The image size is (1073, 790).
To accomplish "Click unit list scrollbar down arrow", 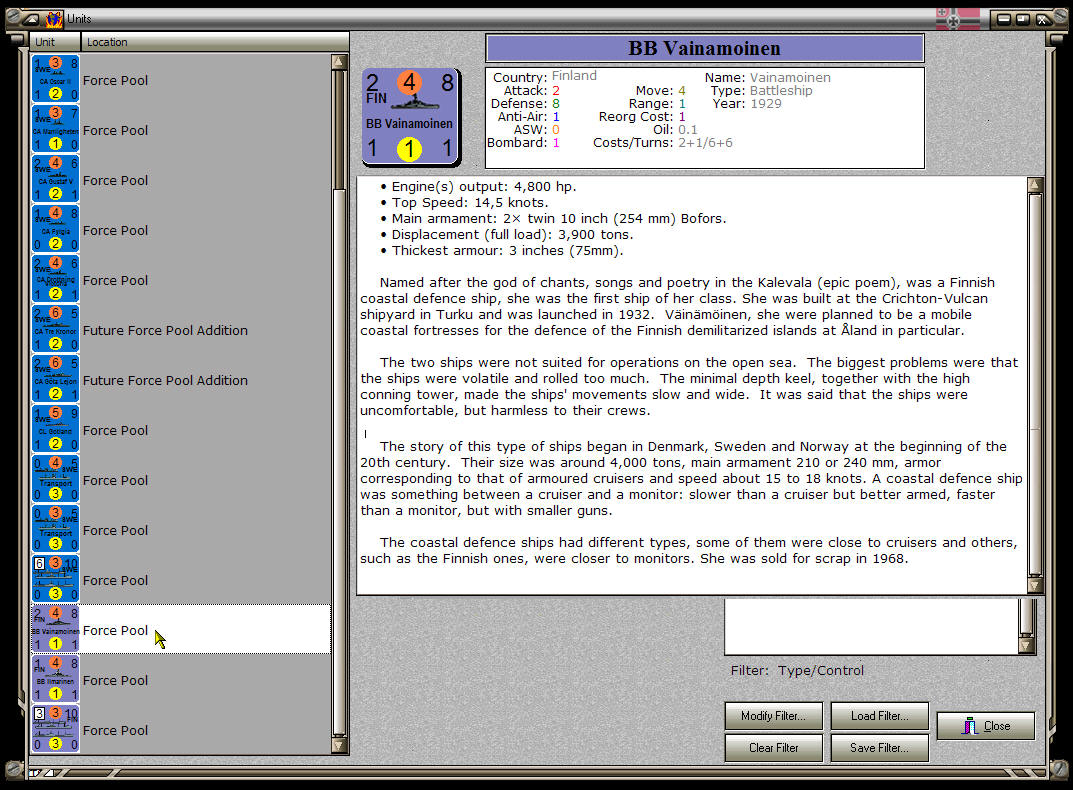I will click(x=339, y=745).
